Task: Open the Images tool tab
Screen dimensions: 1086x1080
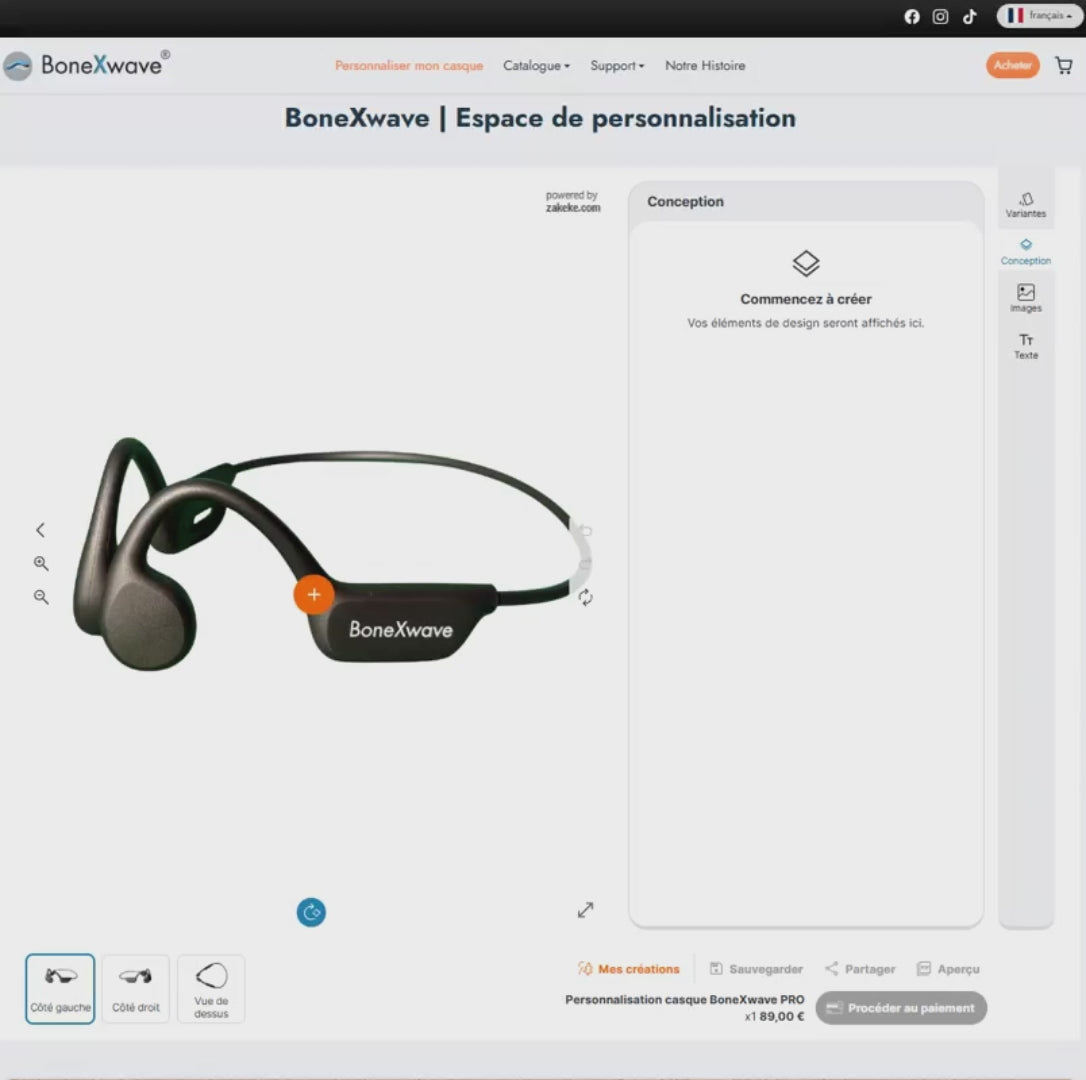Action: tap(1026, 298)
